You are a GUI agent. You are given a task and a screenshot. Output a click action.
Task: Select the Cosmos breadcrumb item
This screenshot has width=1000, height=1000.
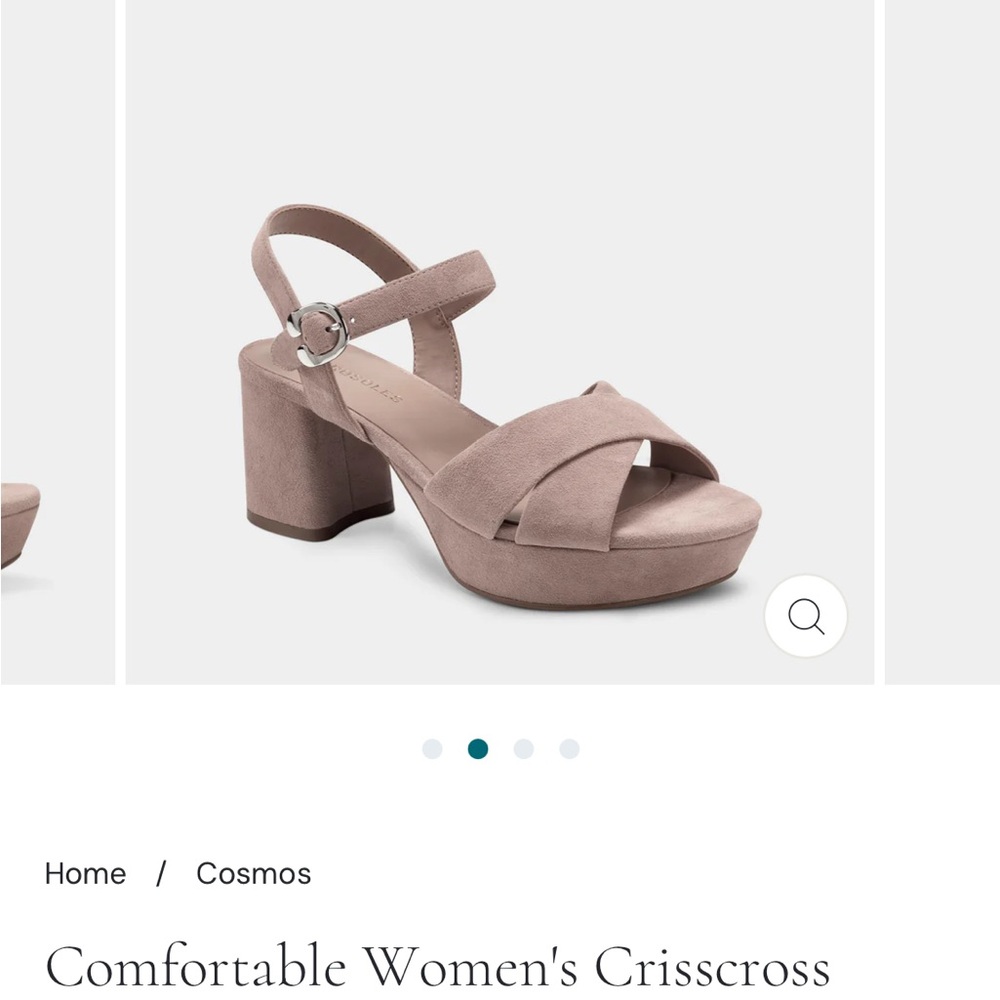253,874
